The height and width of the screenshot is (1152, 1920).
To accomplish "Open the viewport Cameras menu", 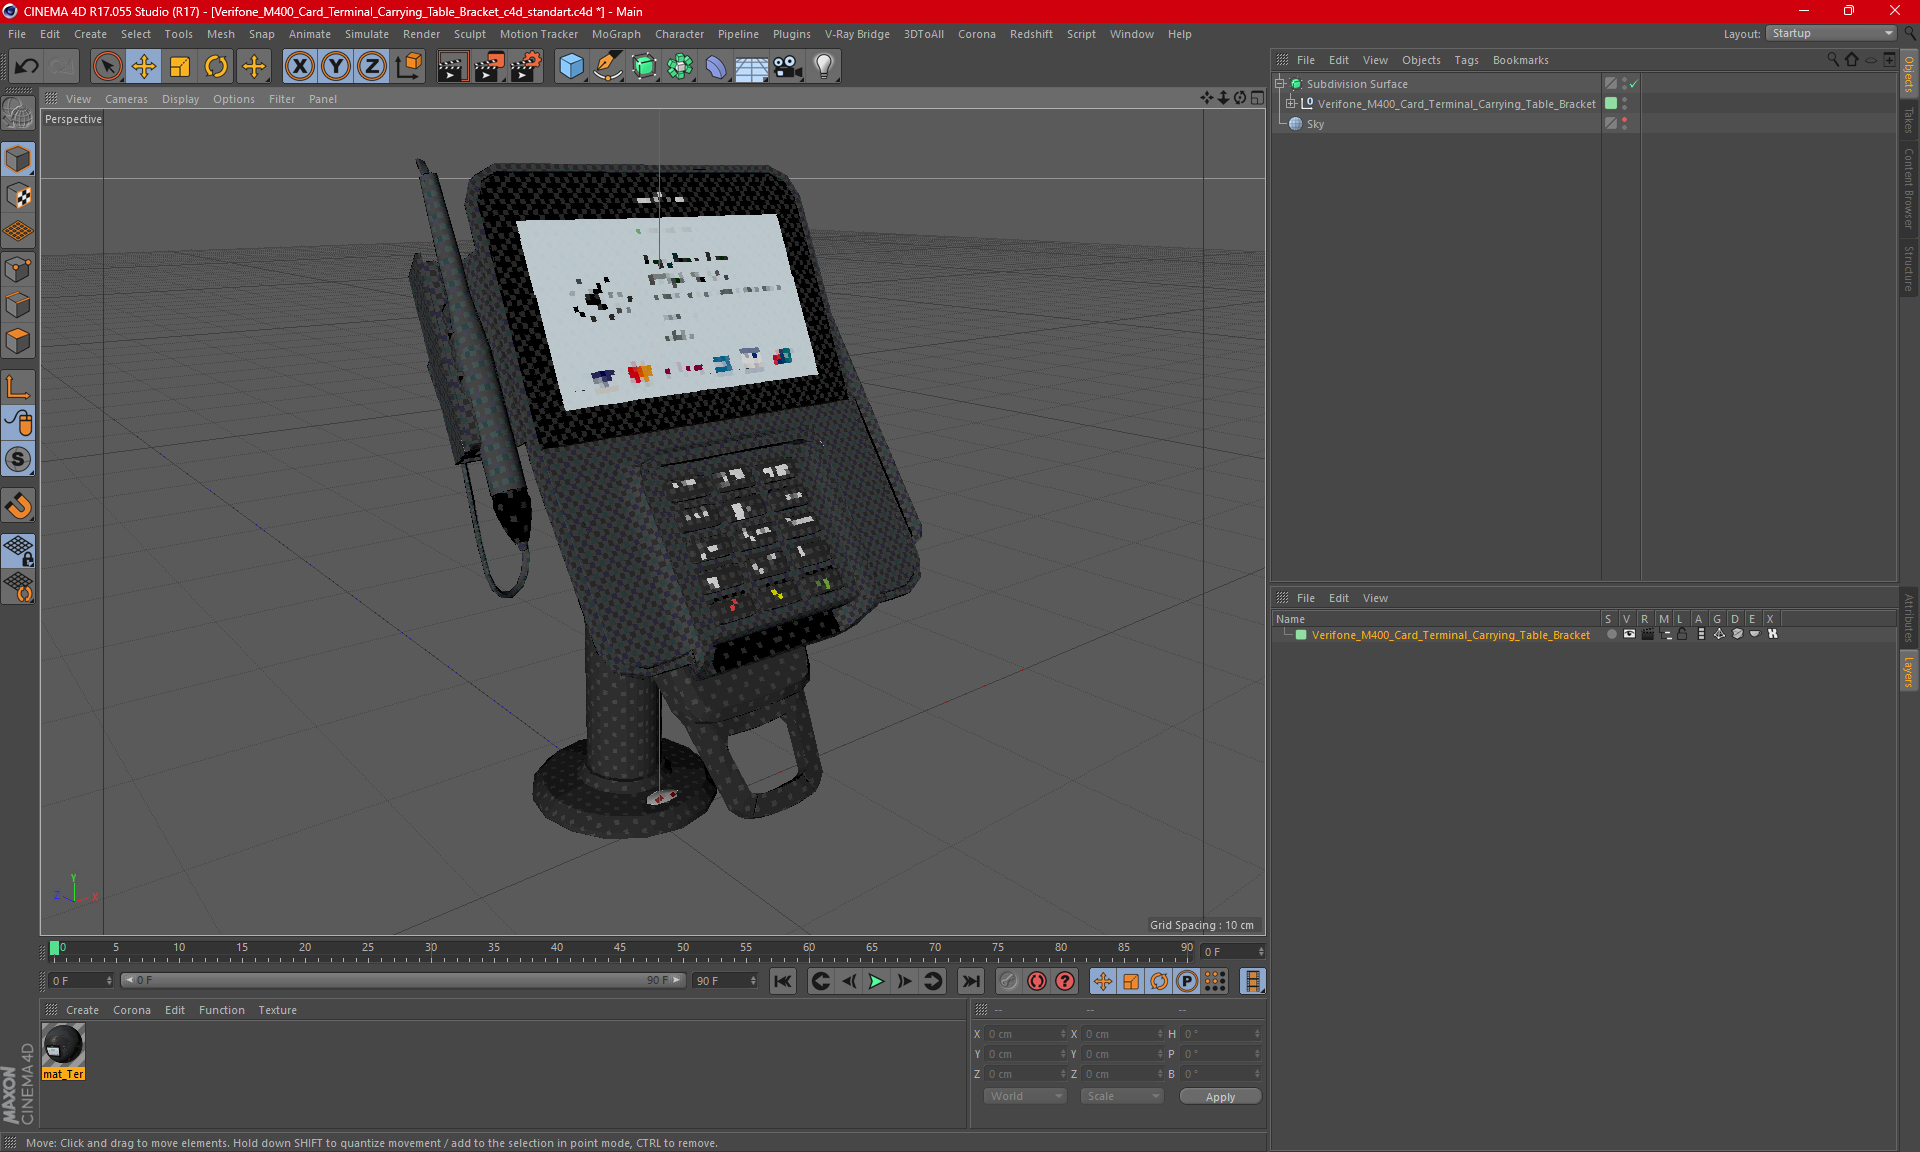I will (x=126, y=99).
